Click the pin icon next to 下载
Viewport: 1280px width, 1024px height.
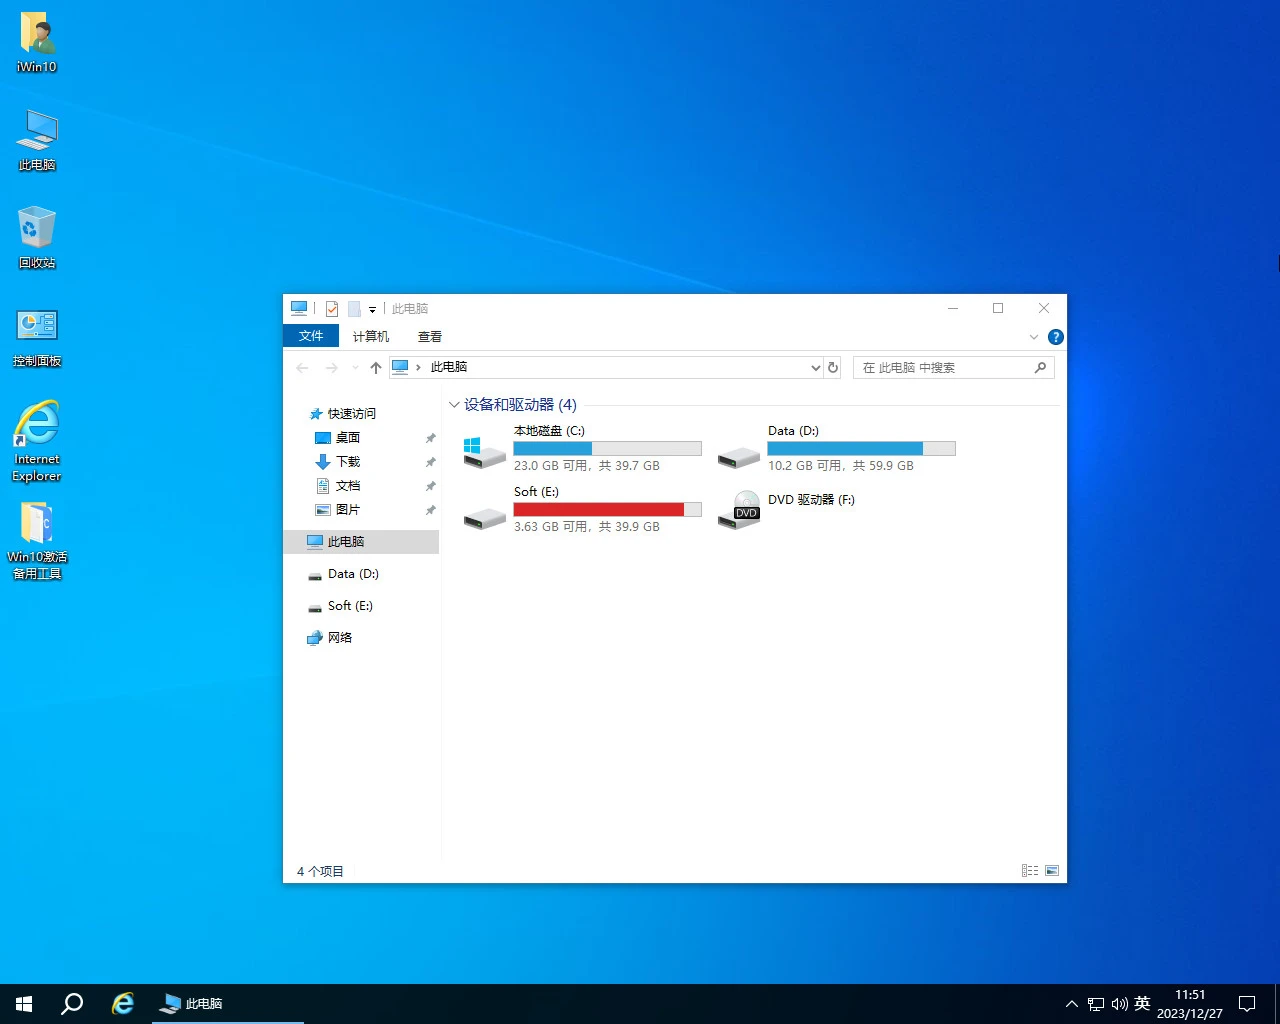430,462
